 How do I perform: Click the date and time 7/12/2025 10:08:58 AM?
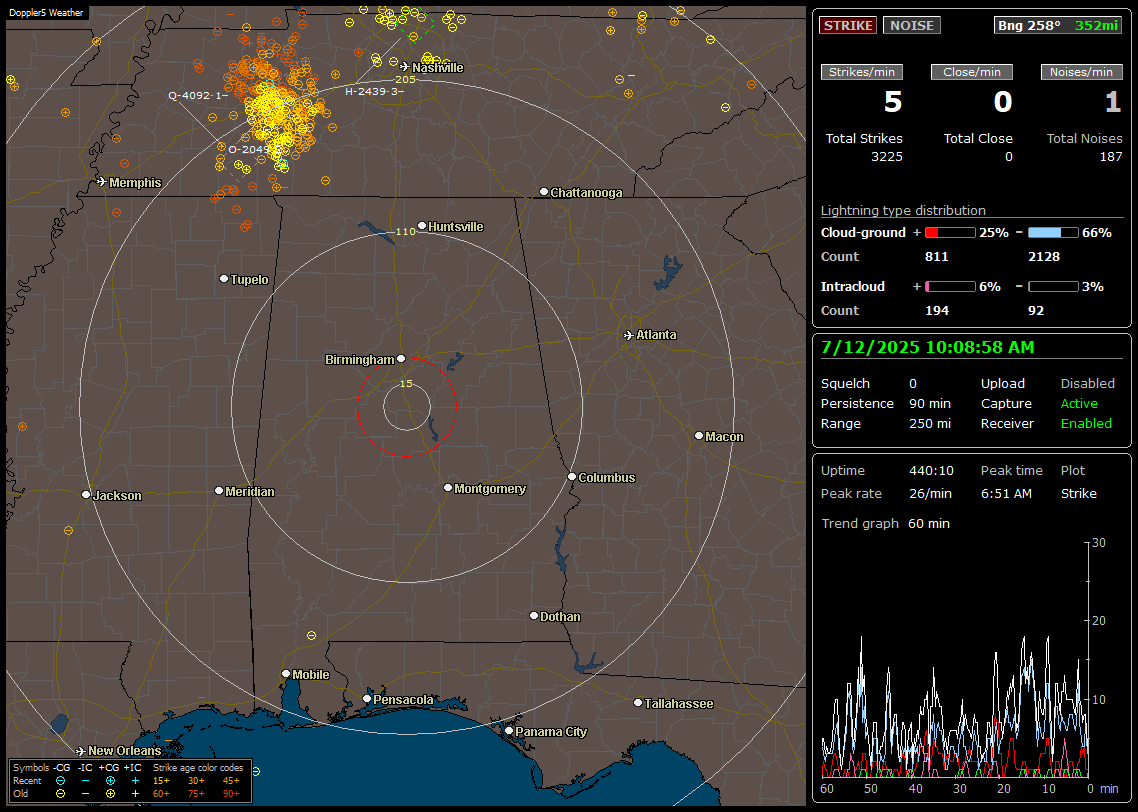928,347
